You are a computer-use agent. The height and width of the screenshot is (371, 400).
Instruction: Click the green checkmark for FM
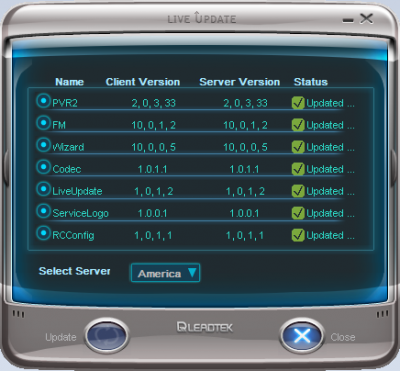click(298, 125)
